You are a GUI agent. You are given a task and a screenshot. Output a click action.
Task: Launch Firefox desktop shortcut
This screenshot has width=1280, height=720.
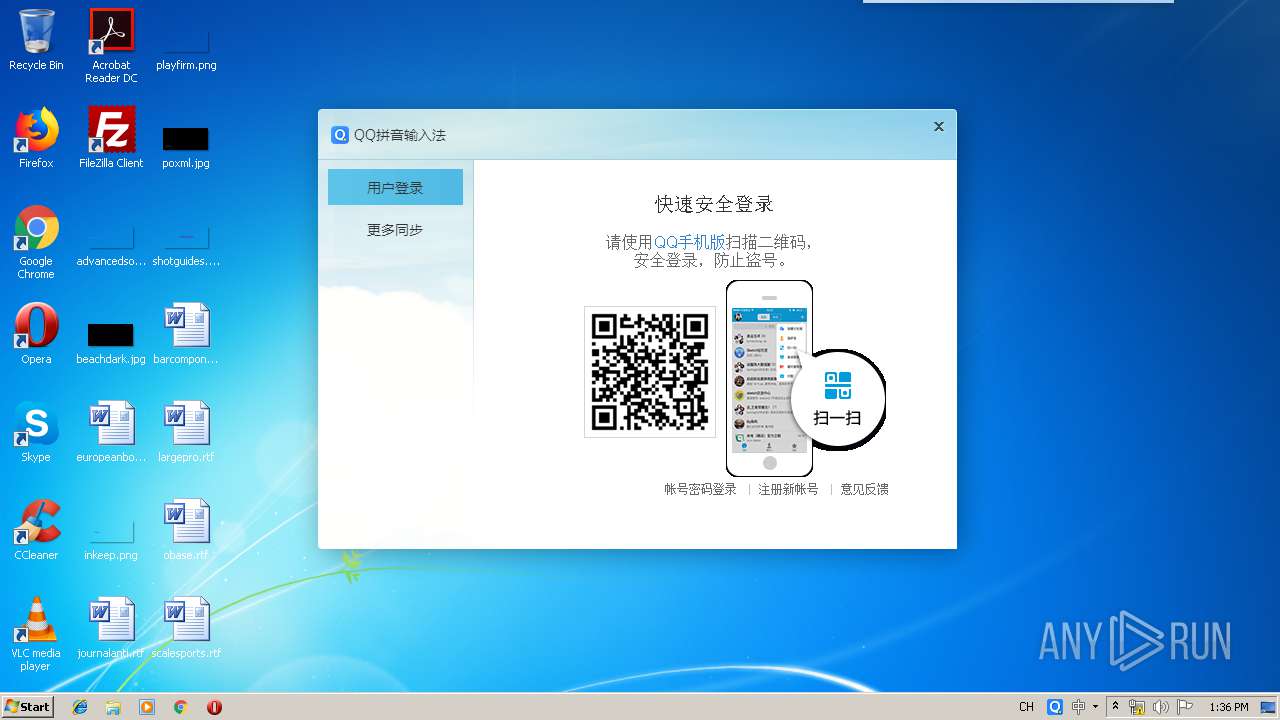point(36,138)
